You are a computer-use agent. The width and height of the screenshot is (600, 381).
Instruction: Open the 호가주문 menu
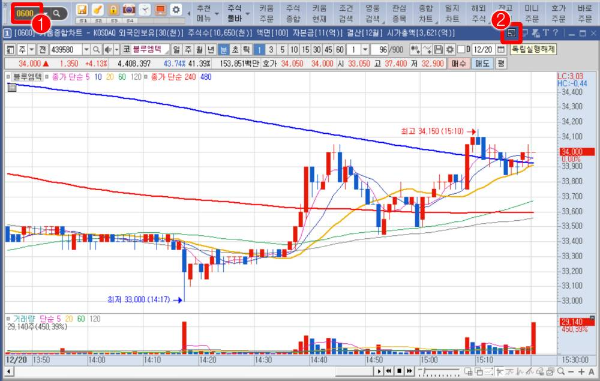pyautogui.click(x=558, y=13)
